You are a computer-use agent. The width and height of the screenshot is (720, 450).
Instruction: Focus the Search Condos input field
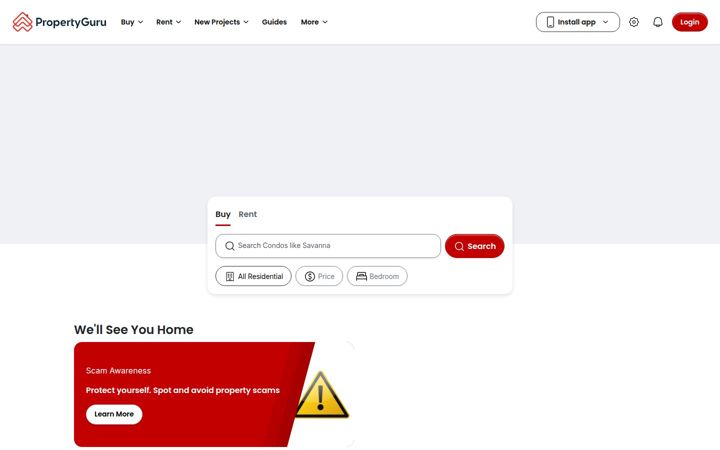click(328, 246)
